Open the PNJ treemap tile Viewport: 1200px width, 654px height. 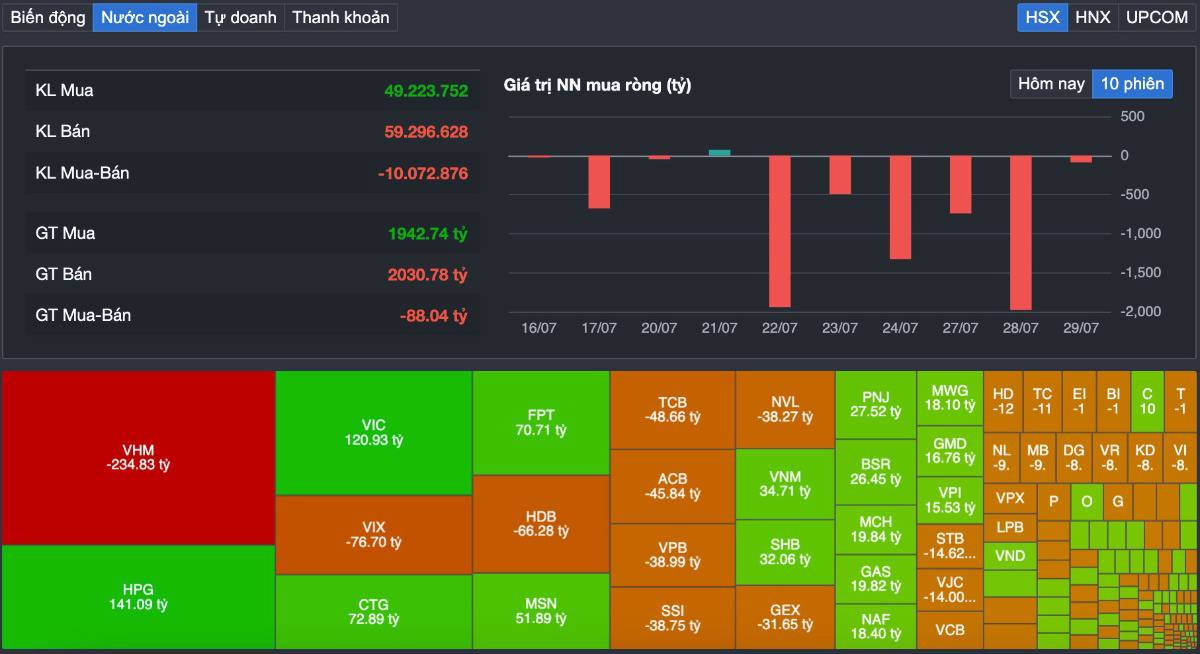(x=876, y=405)
